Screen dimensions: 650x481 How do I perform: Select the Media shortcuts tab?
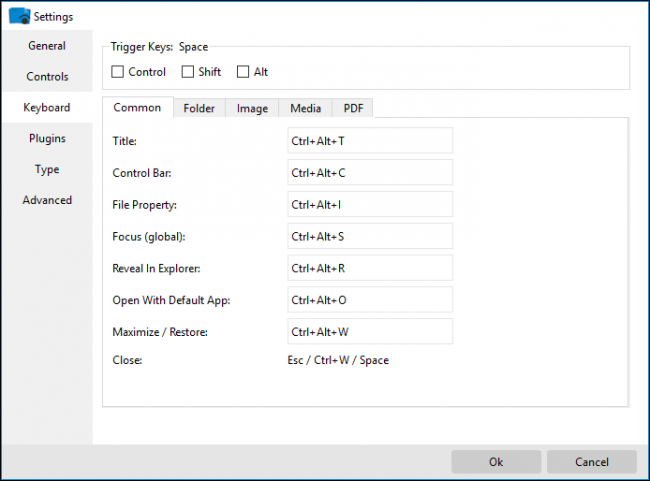[x=306, y=109]
